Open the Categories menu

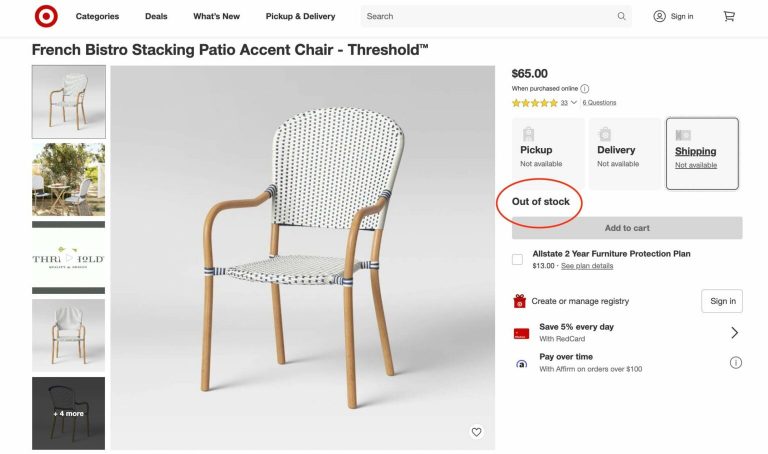click(x=97, y=16)
